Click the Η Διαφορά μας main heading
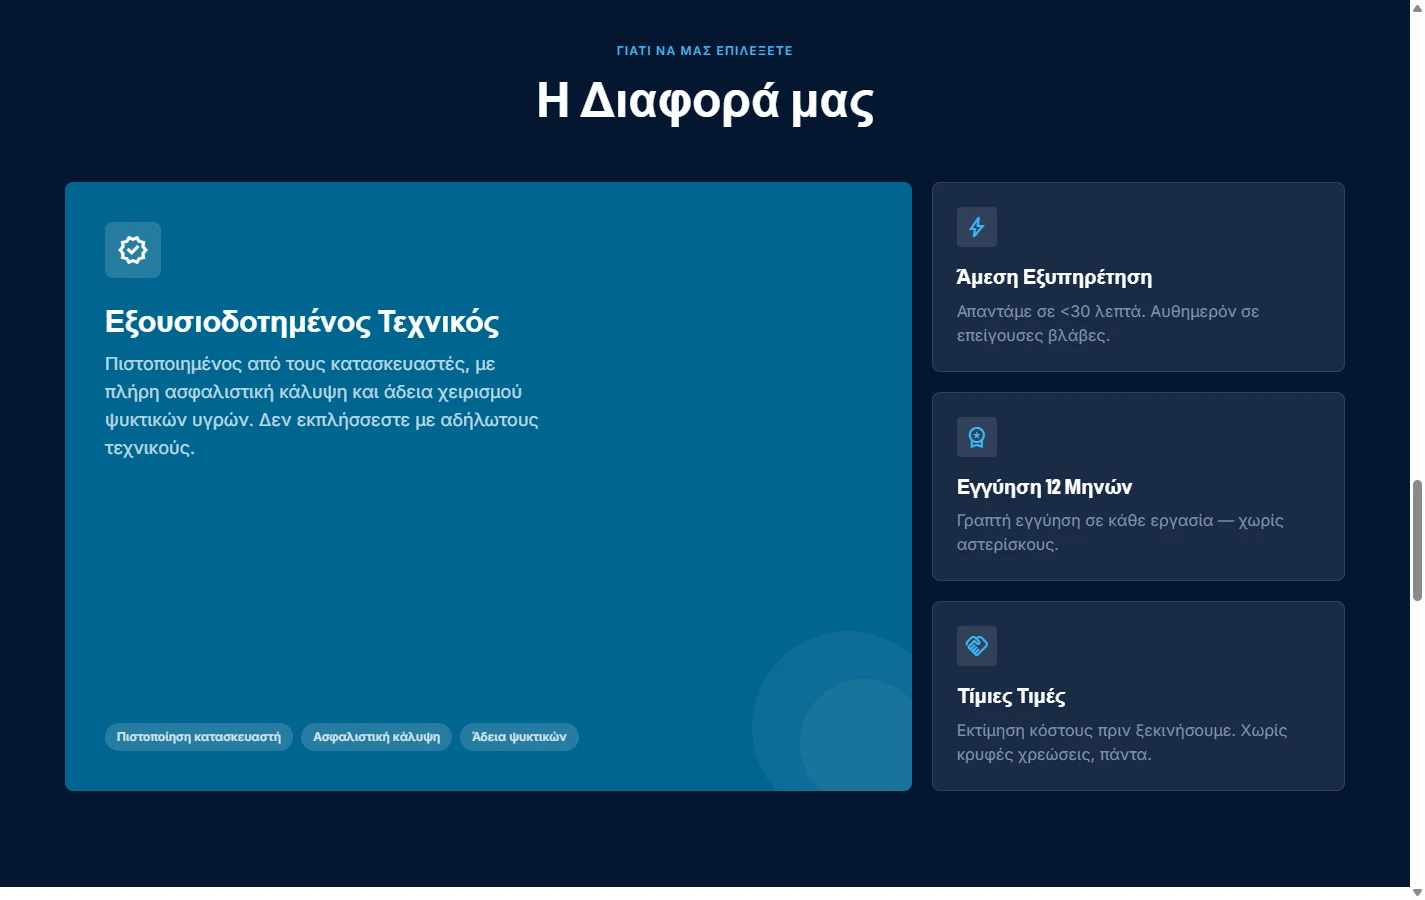The height and width of the screenshot is (900, 1425). pyautogui.click(x=705, y=101)
